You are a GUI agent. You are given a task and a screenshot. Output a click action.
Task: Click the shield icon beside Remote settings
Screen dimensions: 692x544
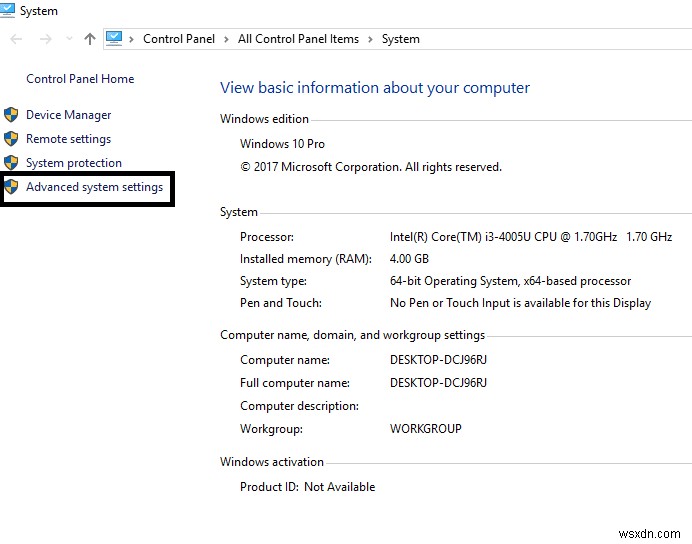[11, 139]
